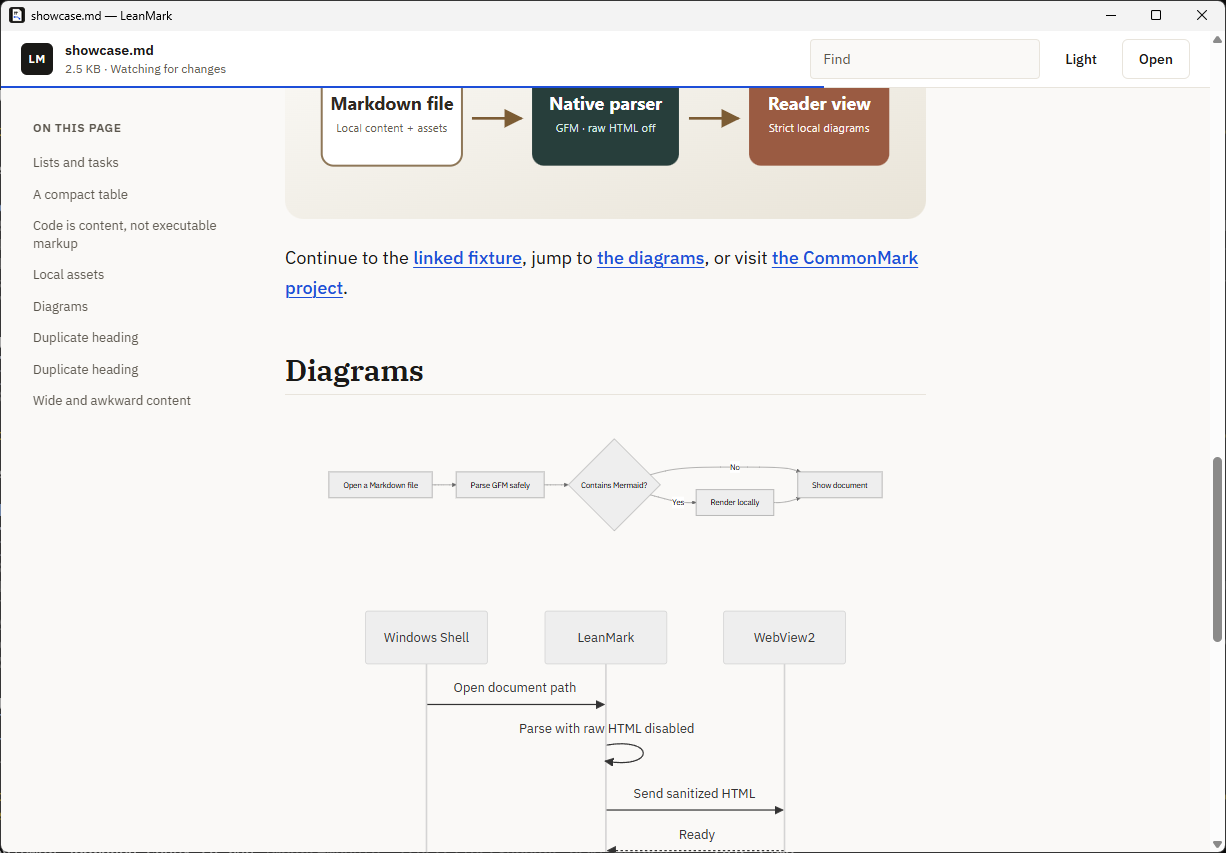Jump to A compact table section
This screenshot has width=1226, height=853.
tap(80, 194)
